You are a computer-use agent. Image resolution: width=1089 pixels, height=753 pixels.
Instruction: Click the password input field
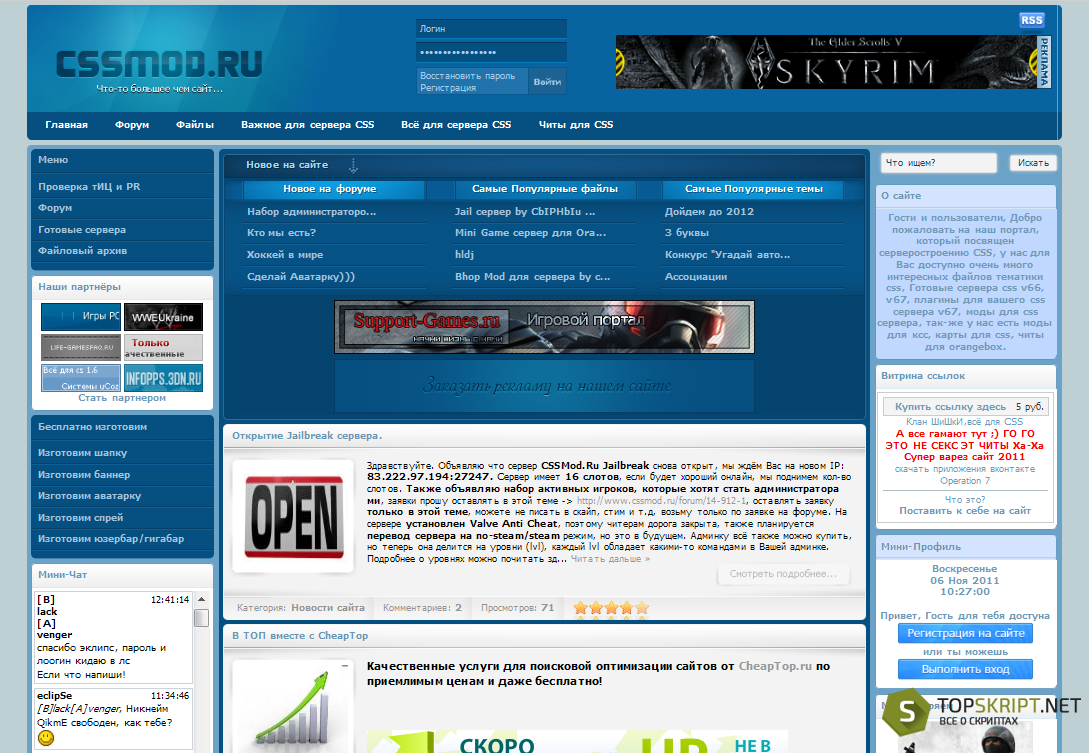point(491,52)
